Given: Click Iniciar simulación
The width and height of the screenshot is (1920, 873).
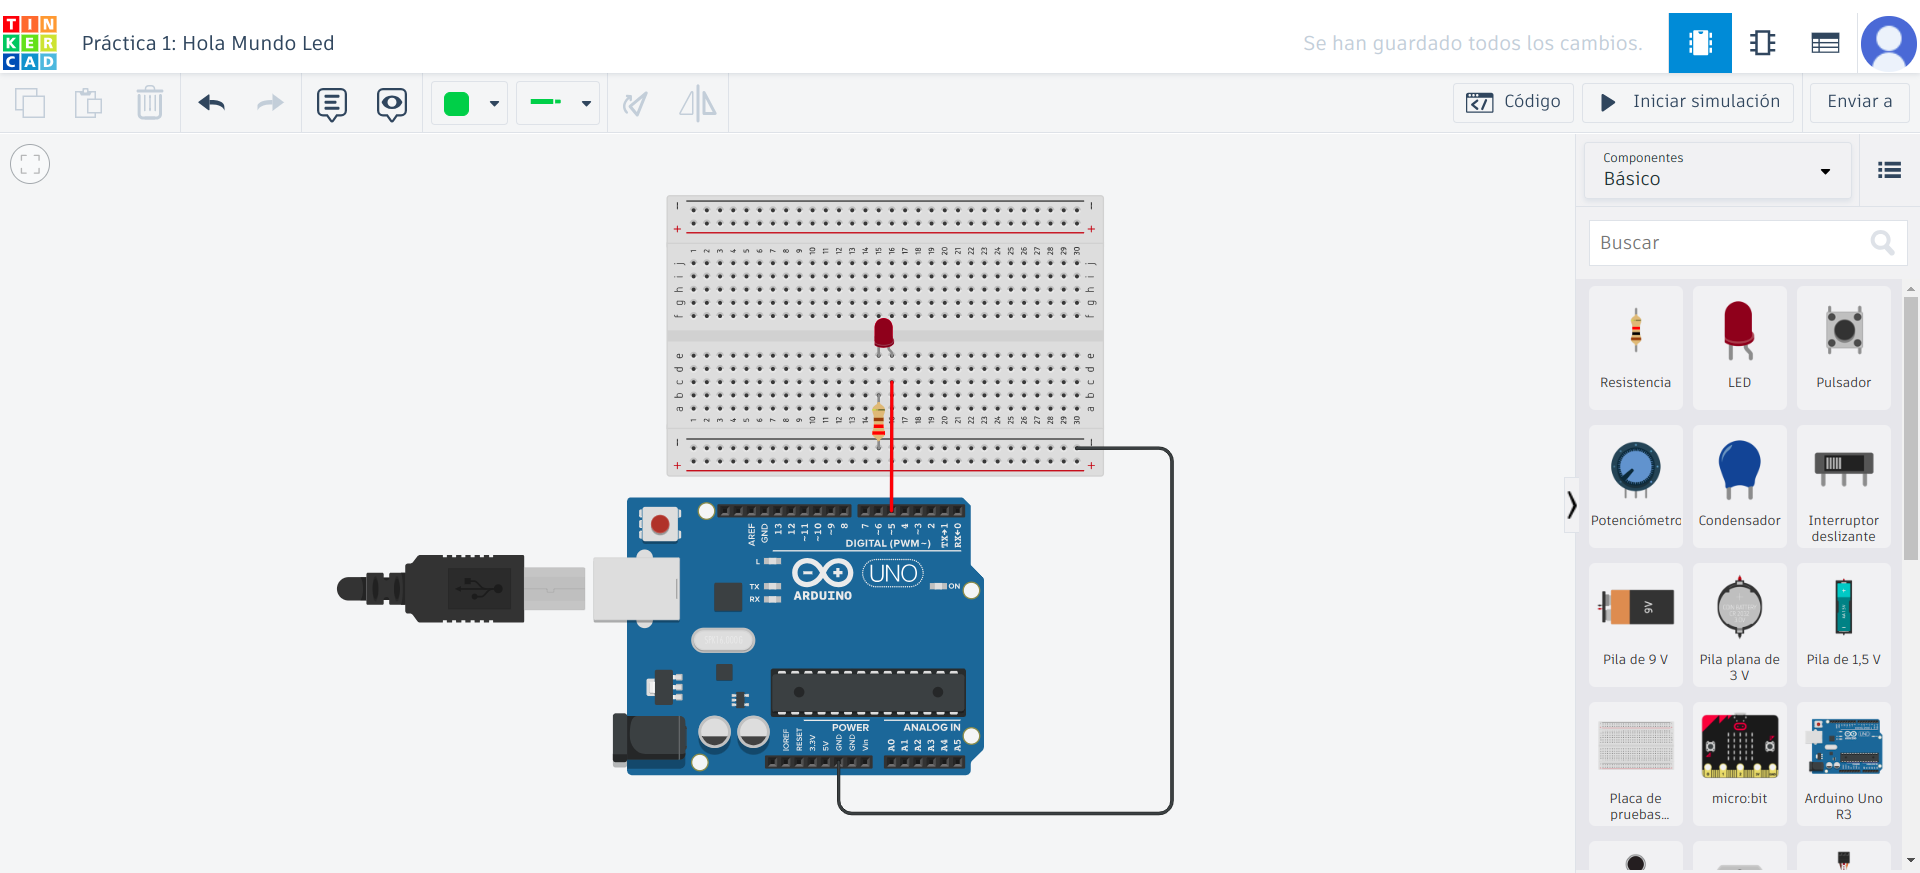Looking at the screenshot, I should 1688,102.
